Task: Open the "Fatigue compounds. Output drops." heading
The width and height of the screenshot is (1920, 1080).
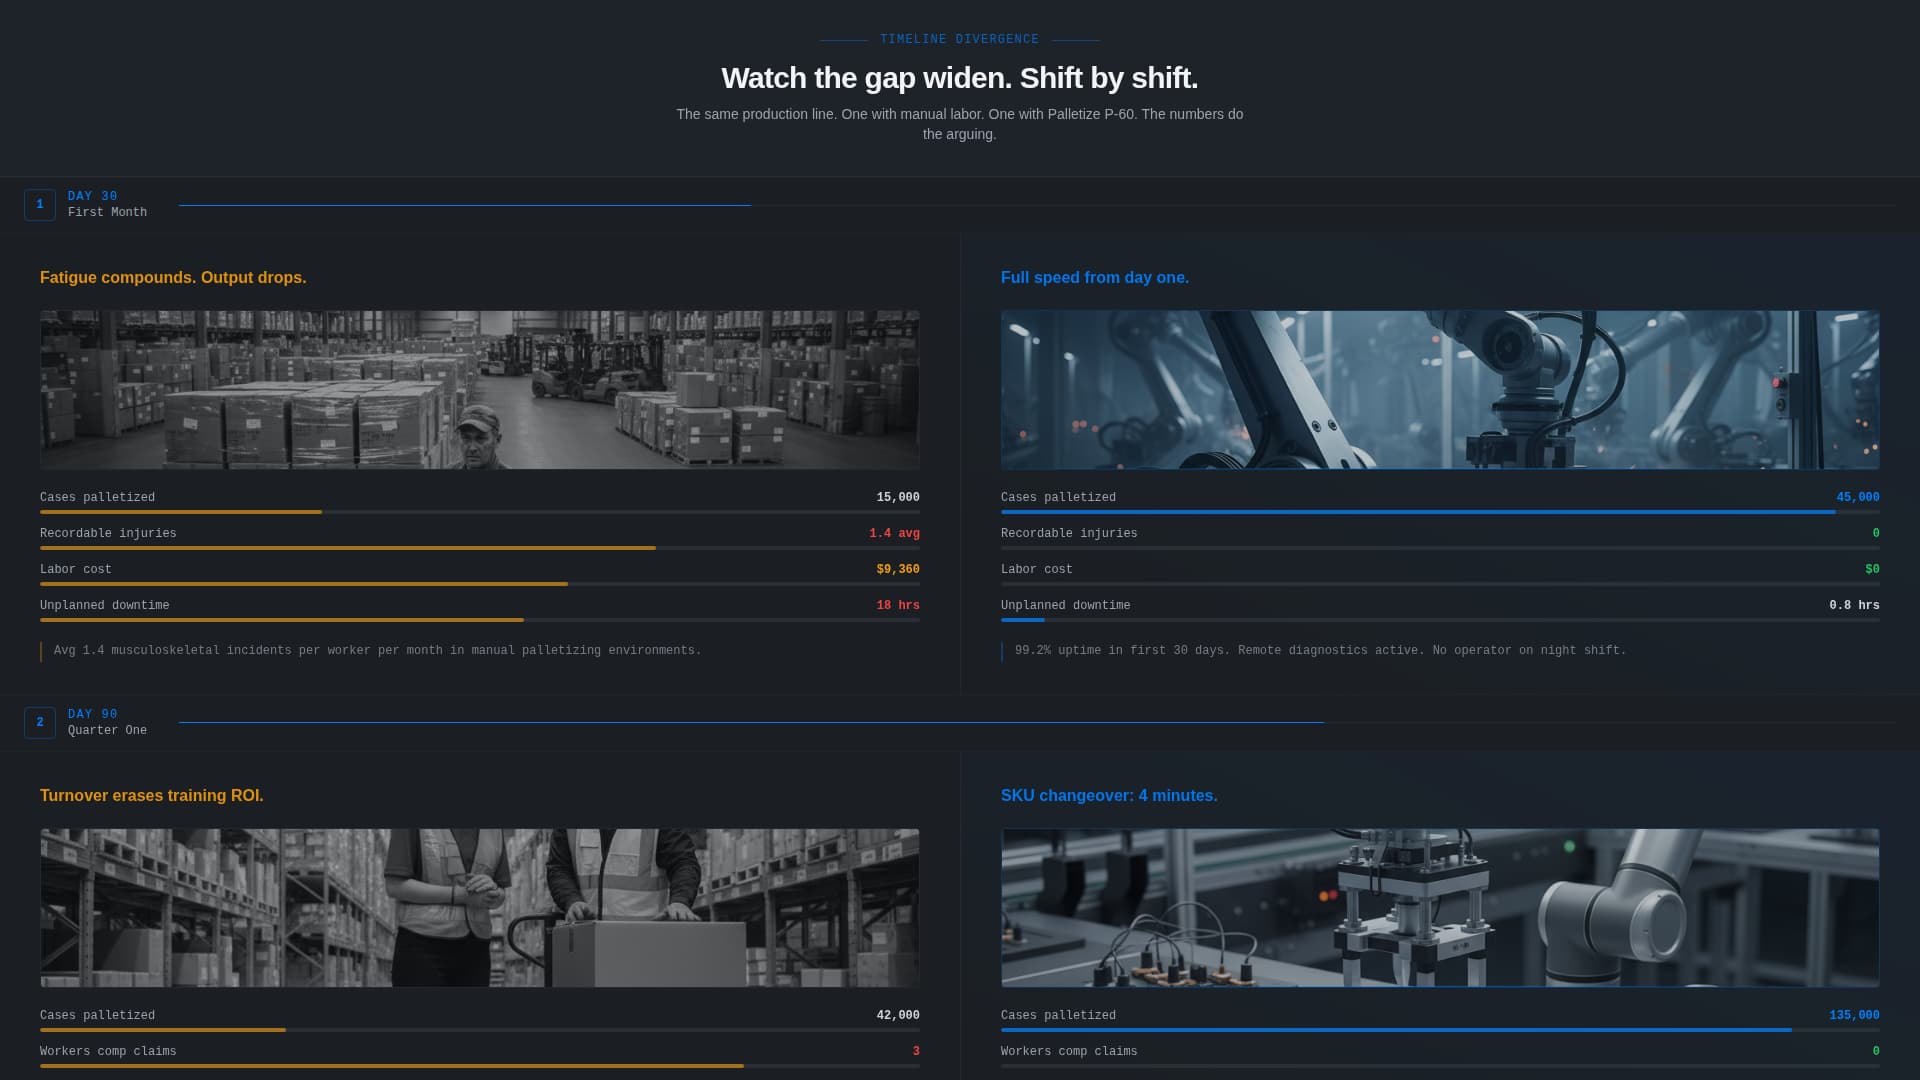Action: (x=173, y=278)
